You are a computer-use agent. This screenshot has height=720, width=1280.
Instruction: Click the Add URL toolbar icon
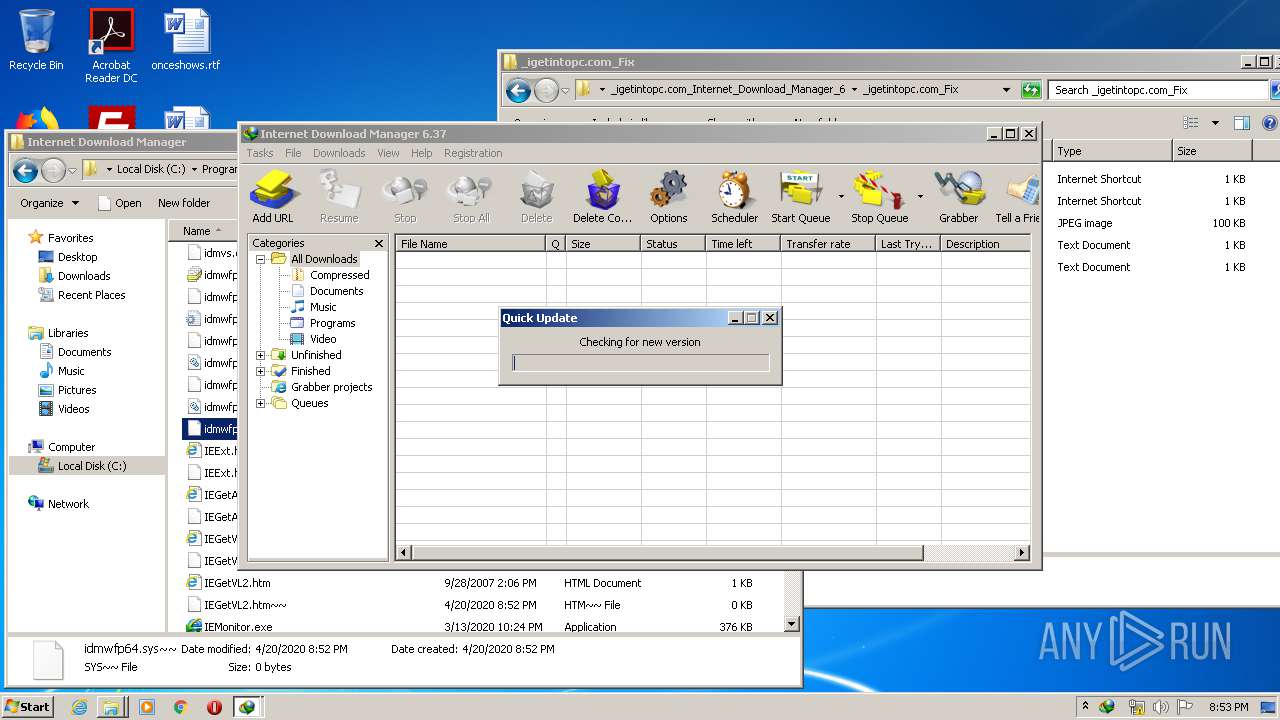(x=272, y=196)
